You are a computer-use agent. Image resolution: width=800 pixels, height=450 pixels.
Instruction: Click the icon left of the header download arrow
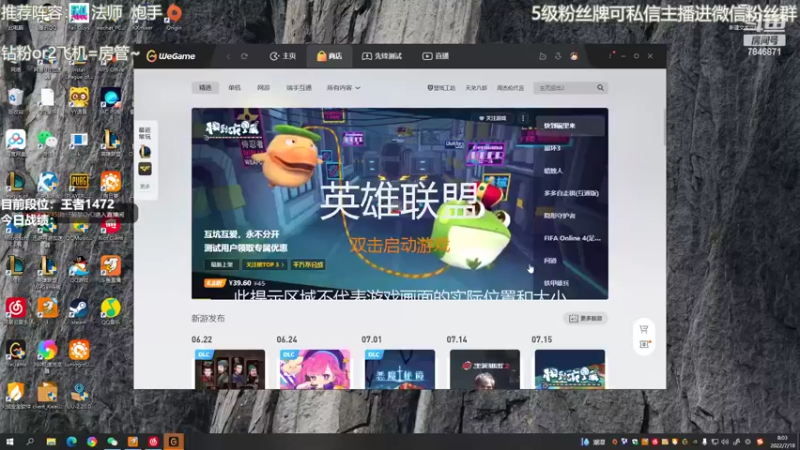[x=543, y=56]
